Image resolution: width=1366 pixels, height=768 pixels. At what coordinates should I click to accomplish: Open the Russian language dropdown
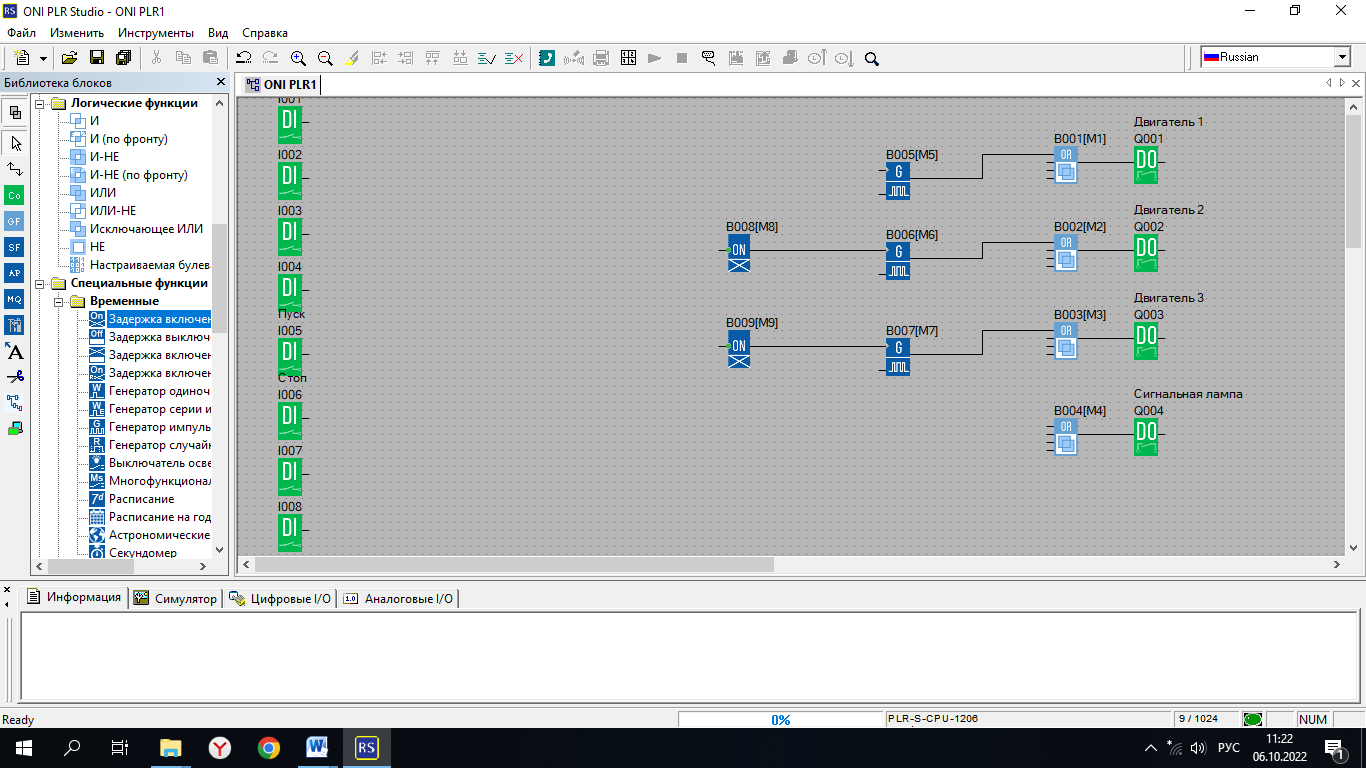1342,57
